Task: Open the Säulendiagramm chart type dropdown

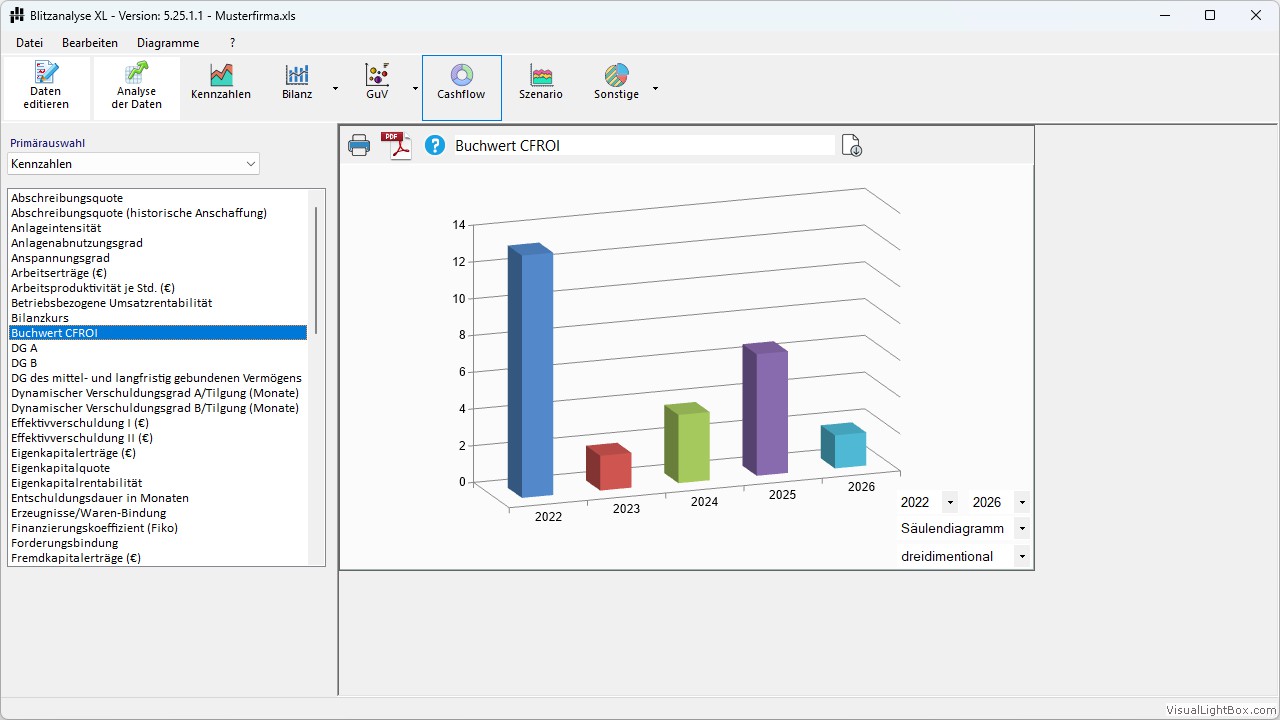Action: click(1021, 528)
